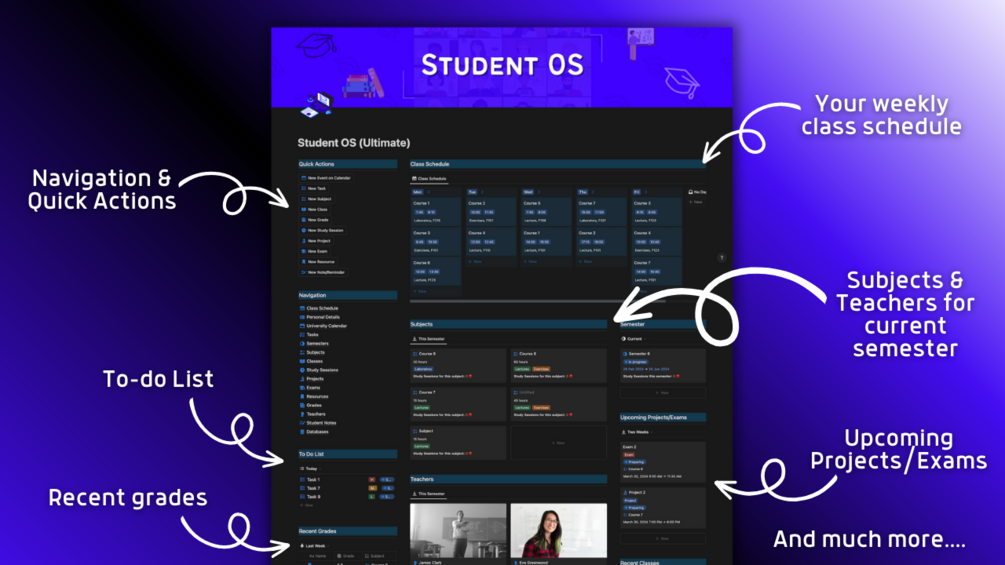Open Personal Details icon in Navigation

coord(303,317)
